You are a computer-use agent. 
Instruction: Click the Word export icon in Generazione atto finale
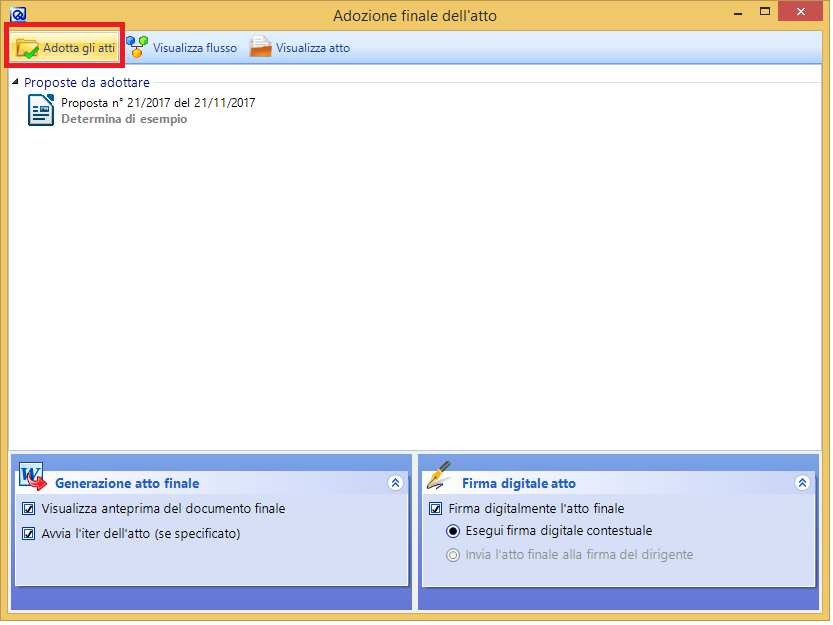32,475
